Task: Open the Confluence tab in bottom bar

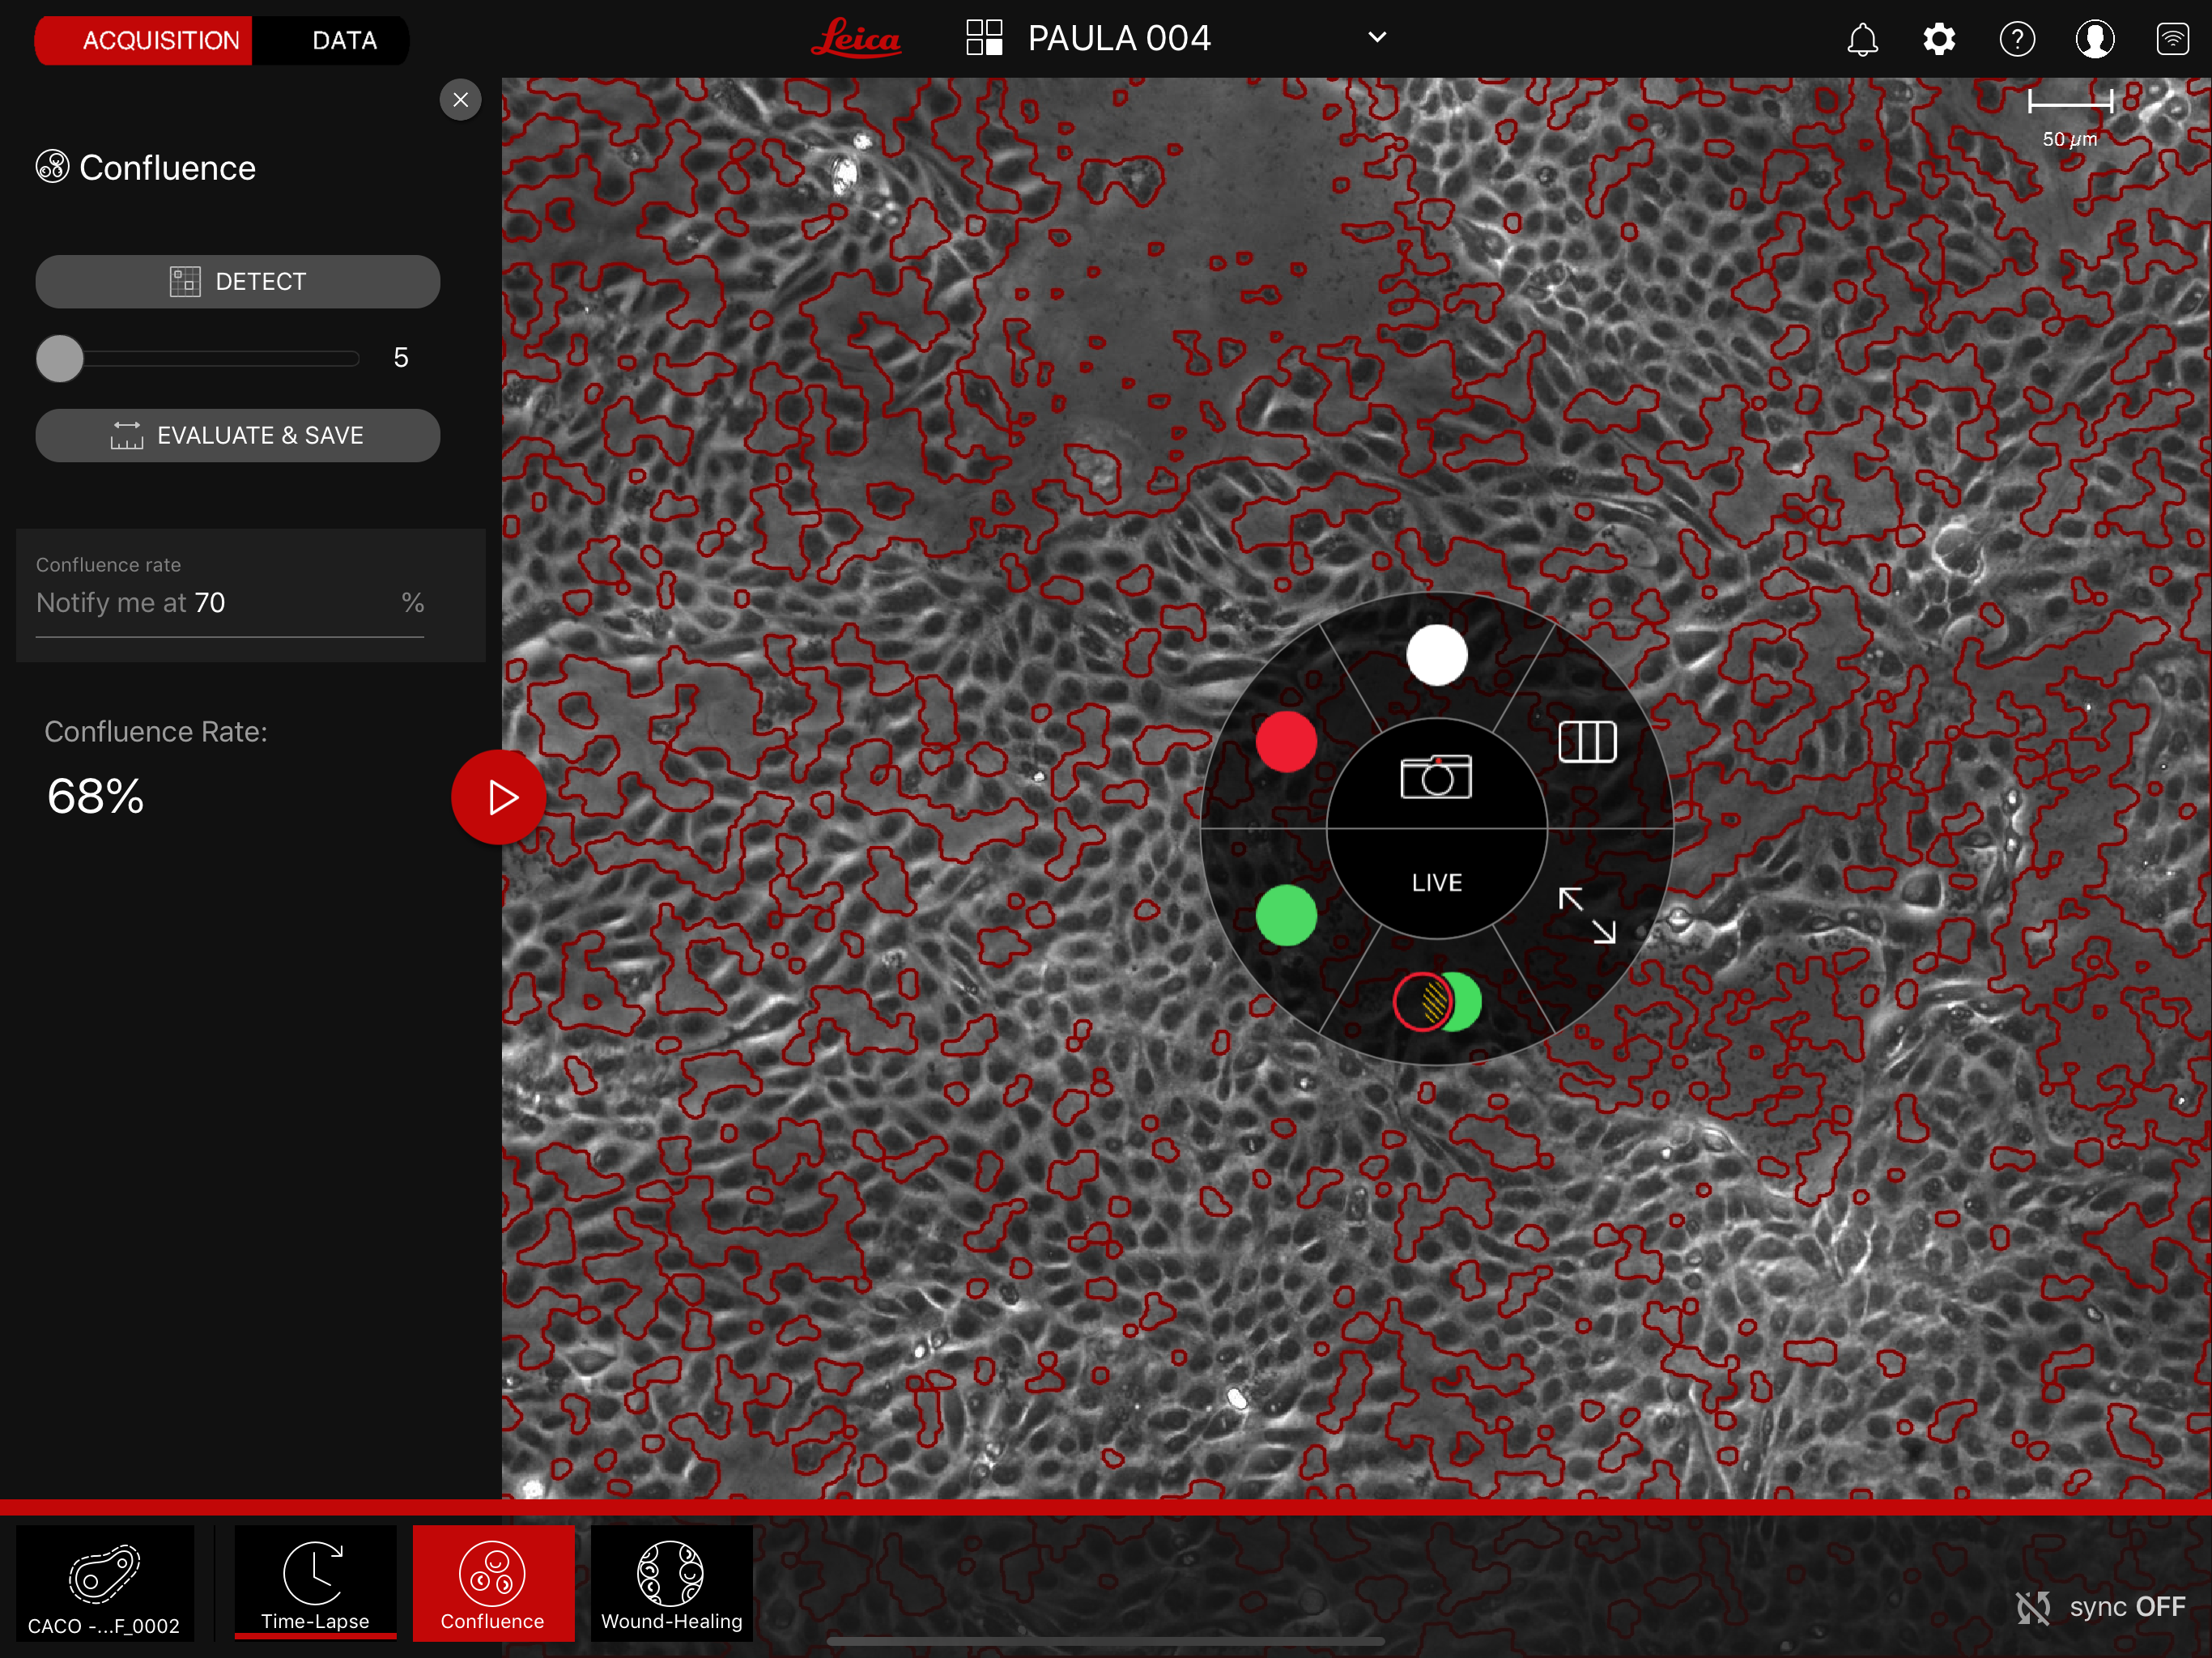Action: point(493,1583)
